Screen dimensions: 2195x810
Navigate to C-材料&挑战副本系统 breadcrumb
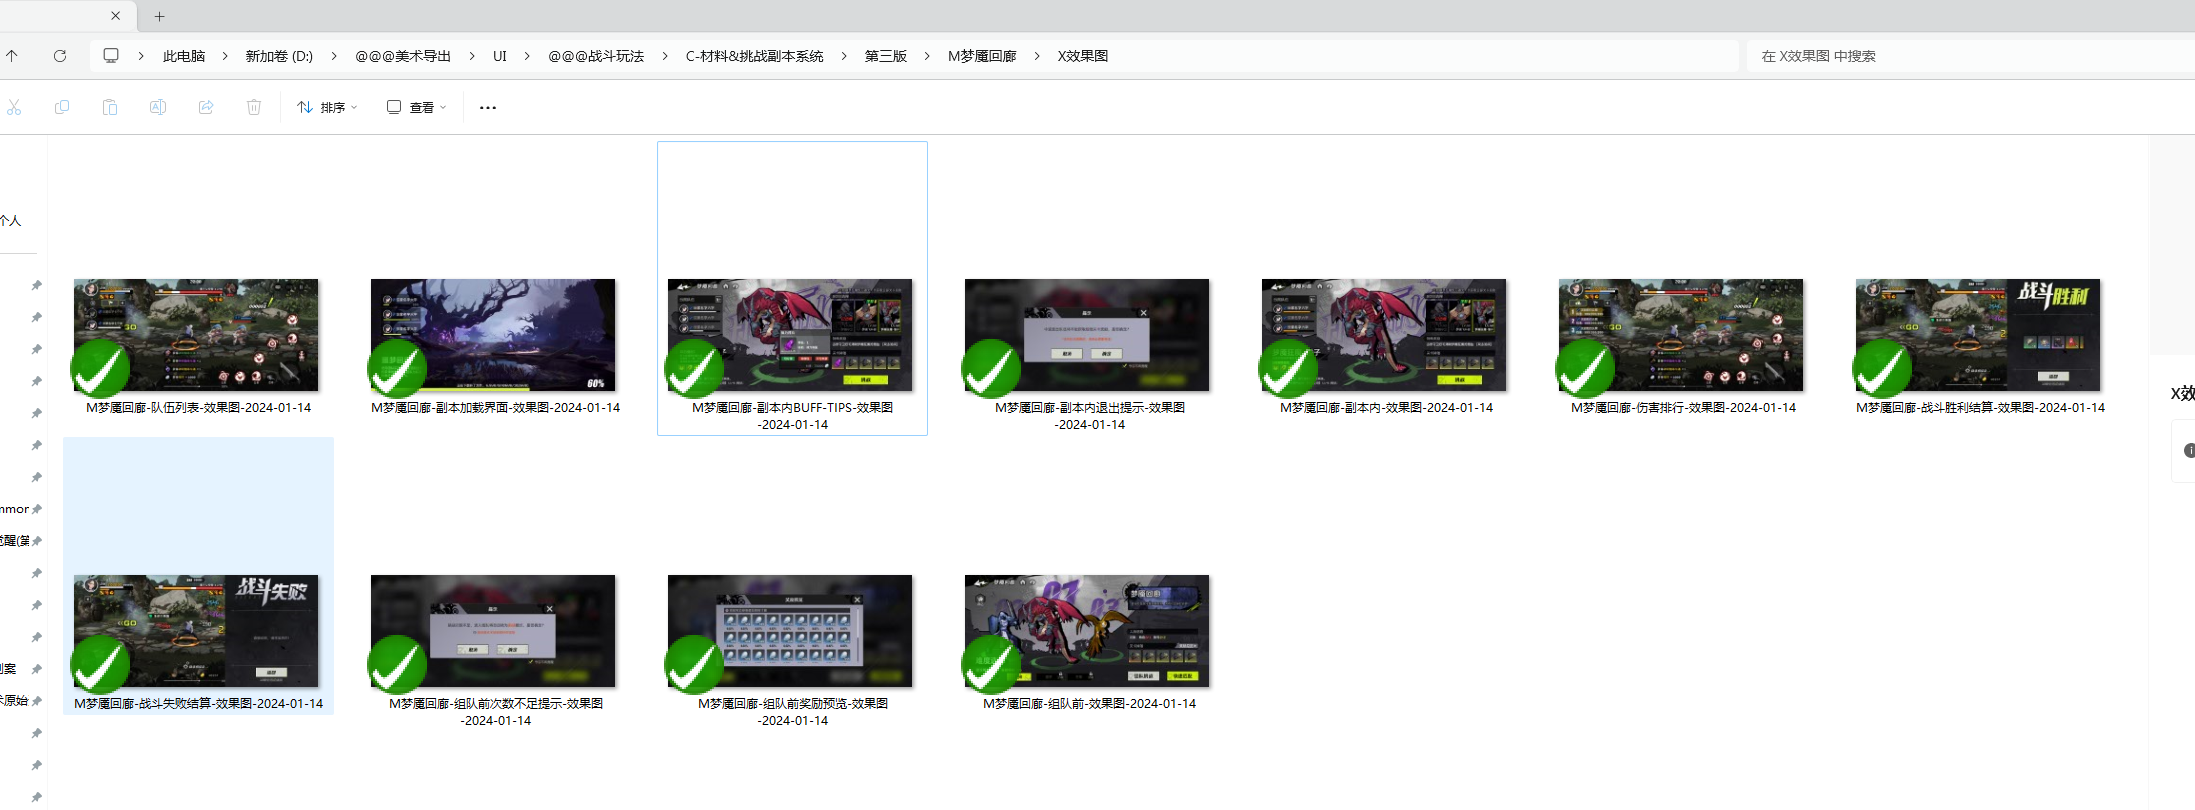coord(754,56)
